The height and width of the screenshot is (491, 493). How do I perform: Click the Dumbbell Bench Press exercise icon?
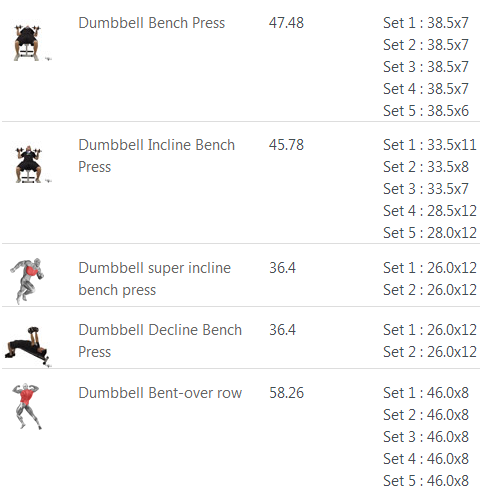click(x=30, y=43)
